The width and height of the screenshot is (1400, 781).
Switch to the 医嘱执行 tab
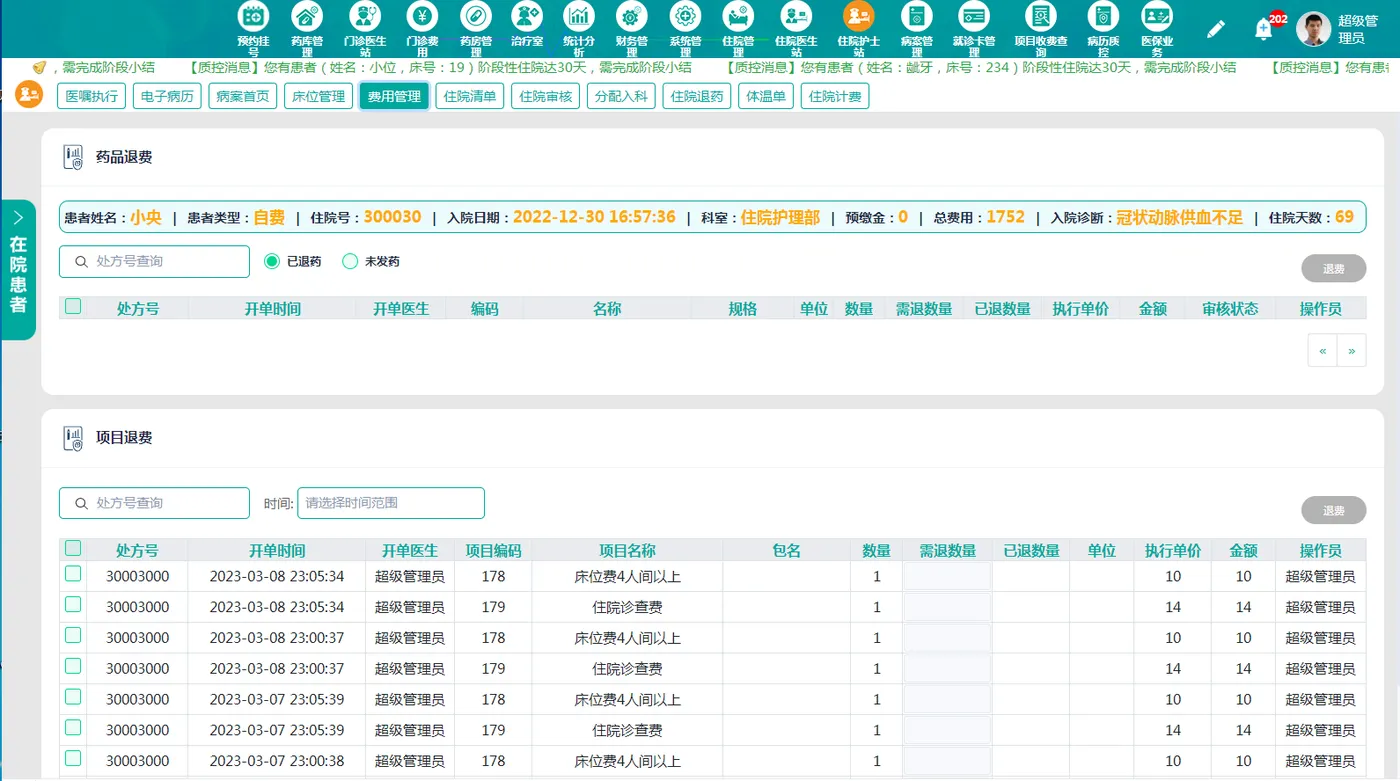[x=93, y=96]
